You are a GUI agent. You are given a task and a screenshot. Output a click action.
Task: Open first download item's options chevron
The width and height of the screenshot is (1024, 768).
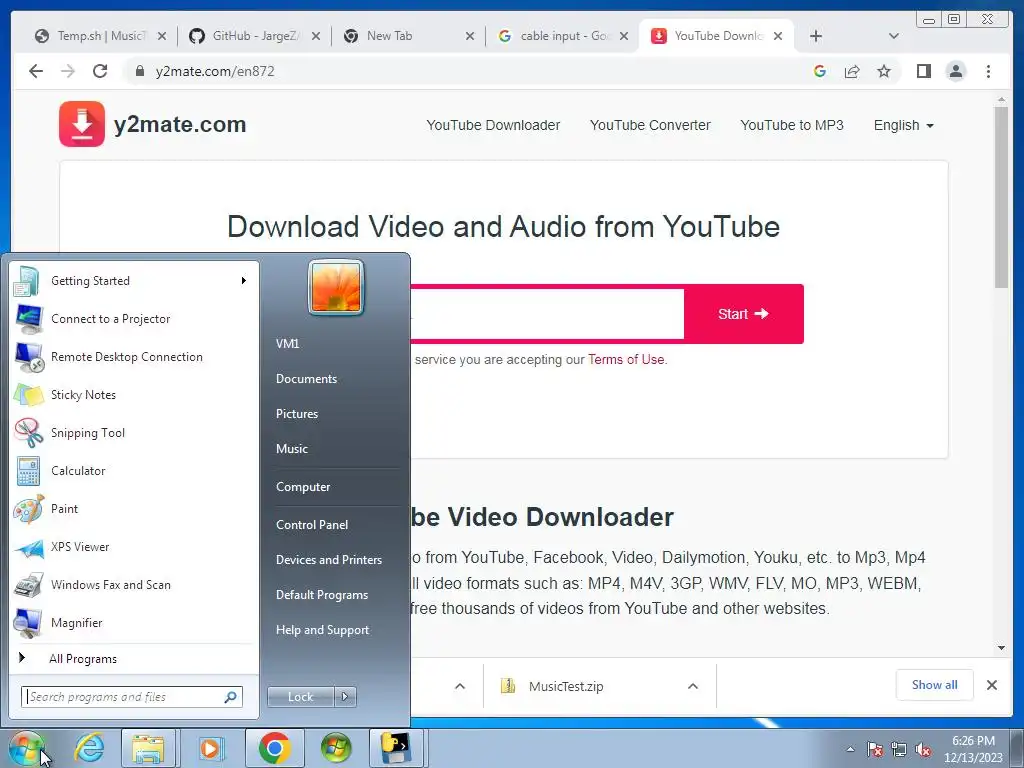(x=460, y=686)
